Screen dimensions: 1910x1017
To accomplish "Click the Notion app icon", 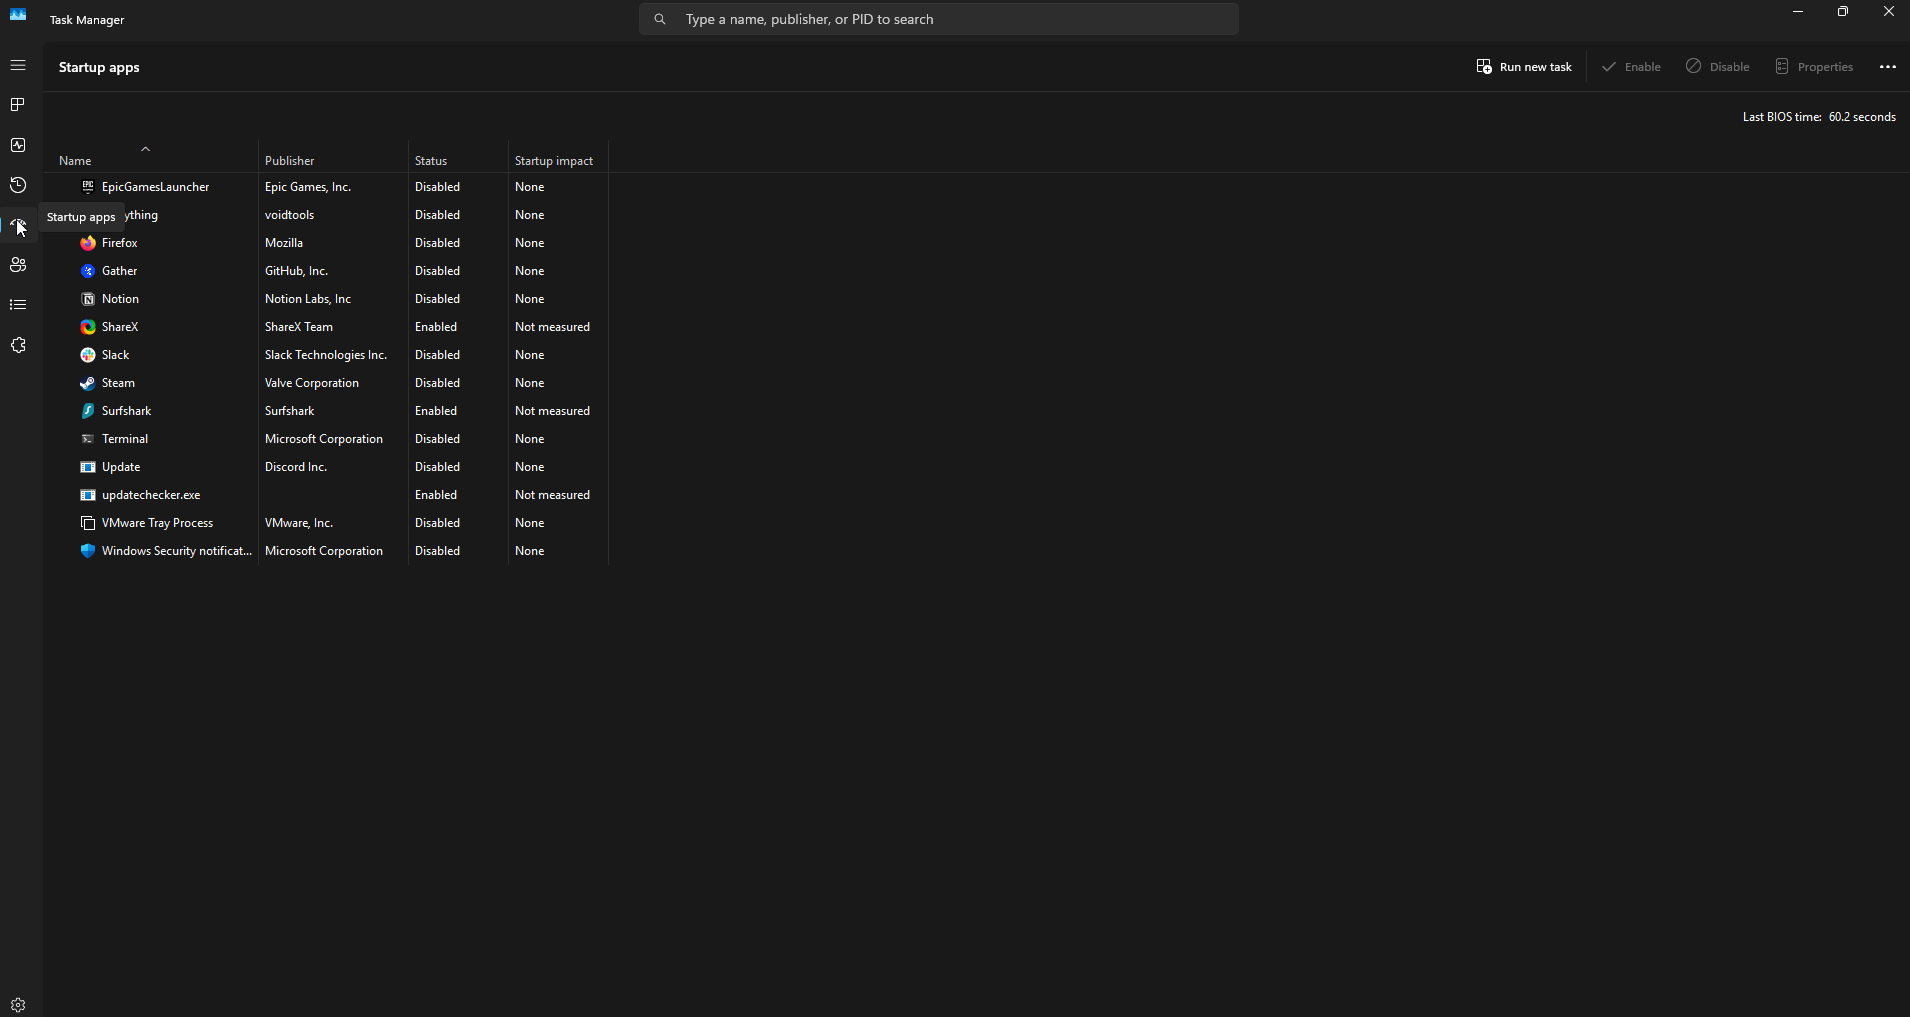I will [88, 299].
